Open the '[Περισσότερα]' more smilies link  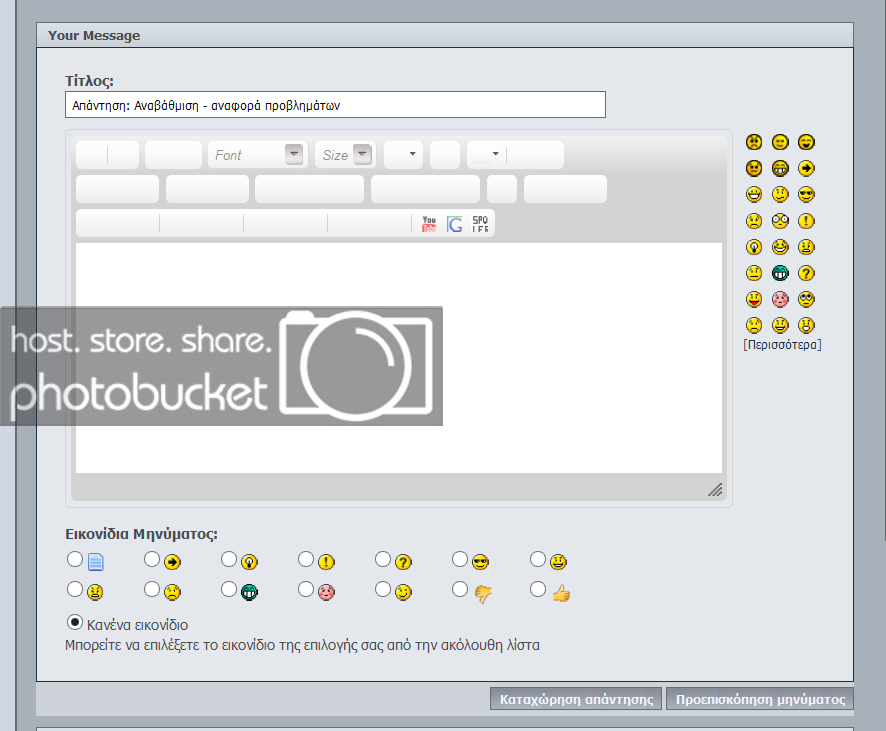(x=782, y=345)
